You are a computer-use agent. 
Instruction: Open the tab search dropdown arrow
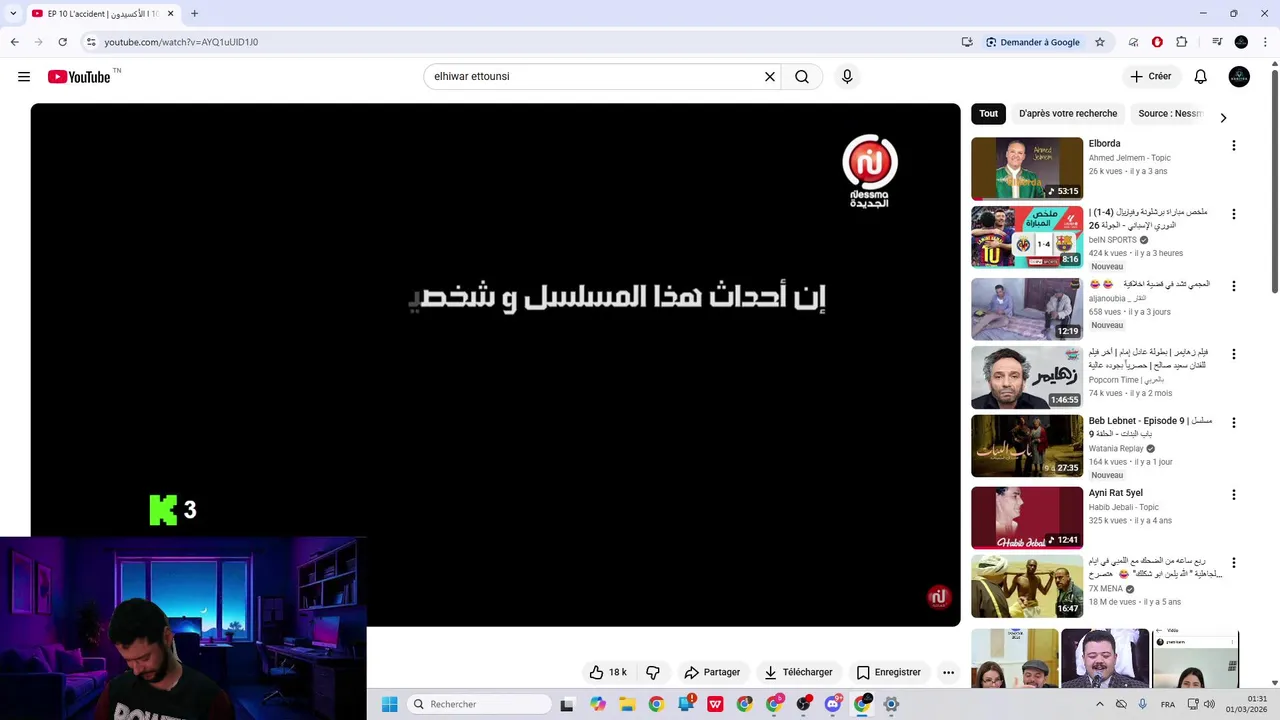tap(13, 14)
